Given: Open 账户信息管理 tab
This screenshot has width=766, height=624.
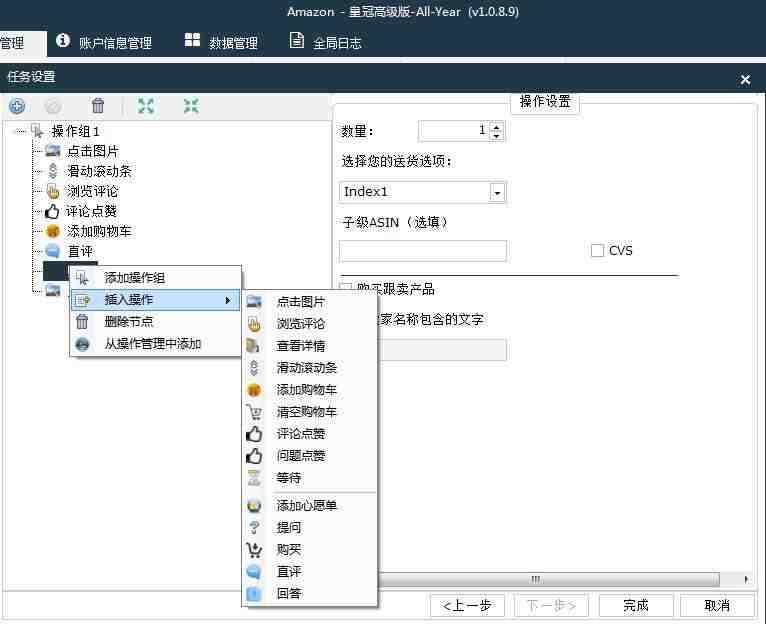Looking at the screenshot, I should (x=104, y=43).
